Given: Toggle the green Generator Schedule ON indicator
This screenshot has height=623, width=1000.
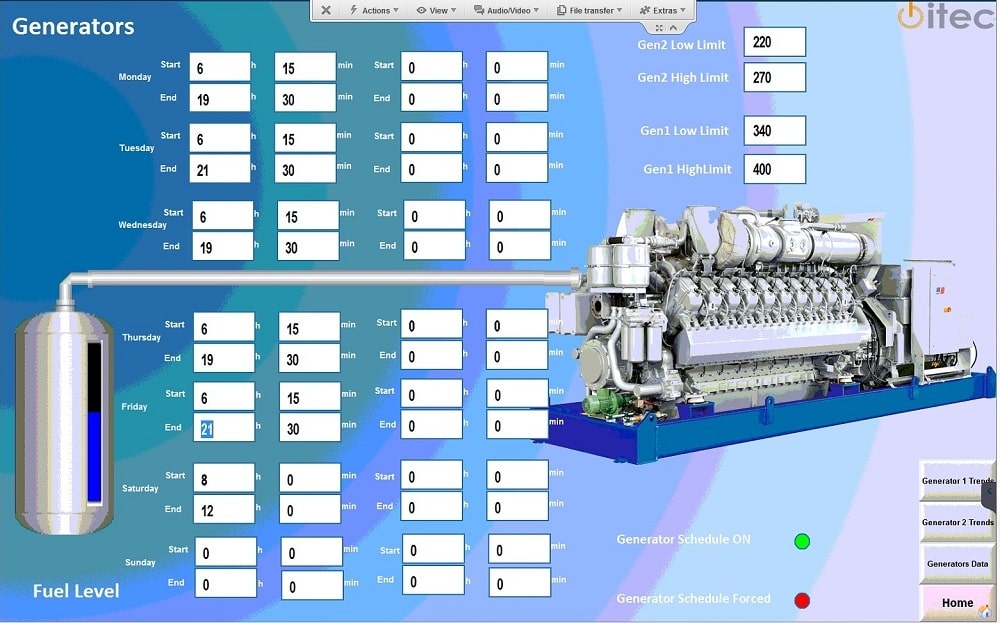Looking at the screenshot, I should [x=802, y=541].
